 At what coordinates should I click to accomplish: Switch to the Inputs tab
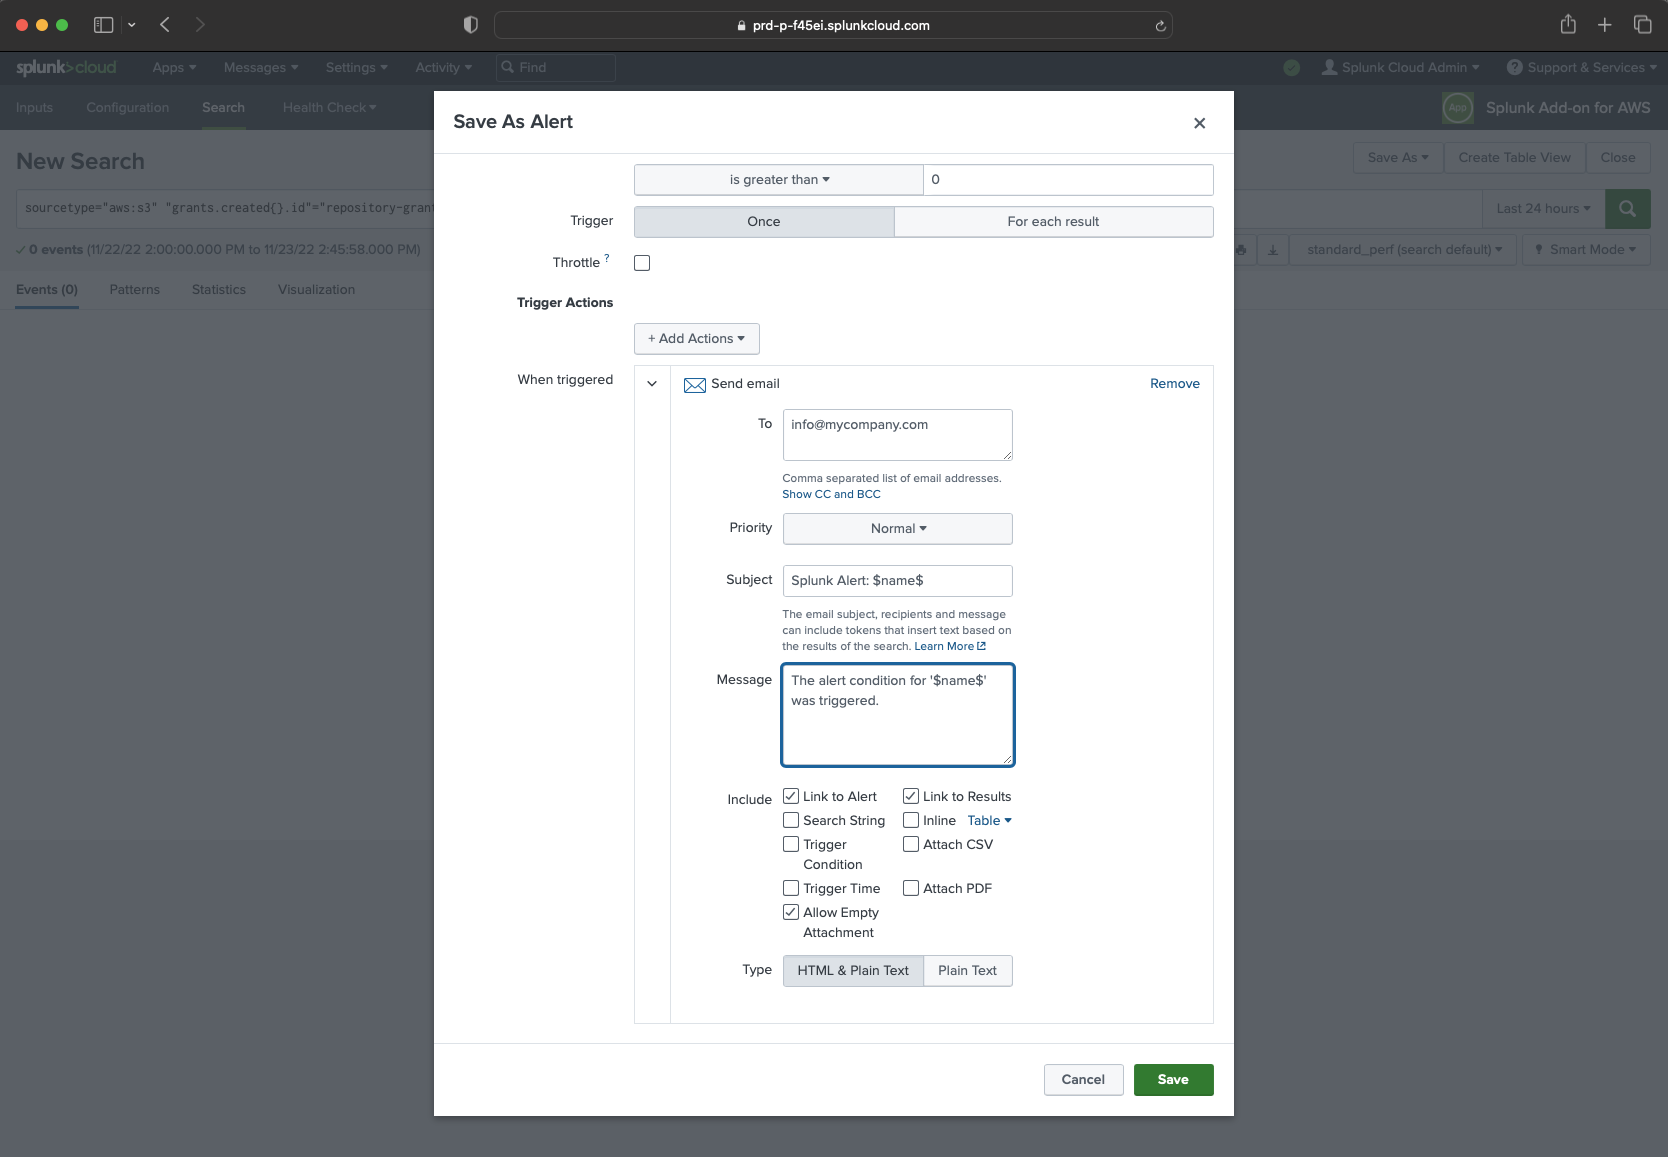pyautogui.click(x=34, y=107)
